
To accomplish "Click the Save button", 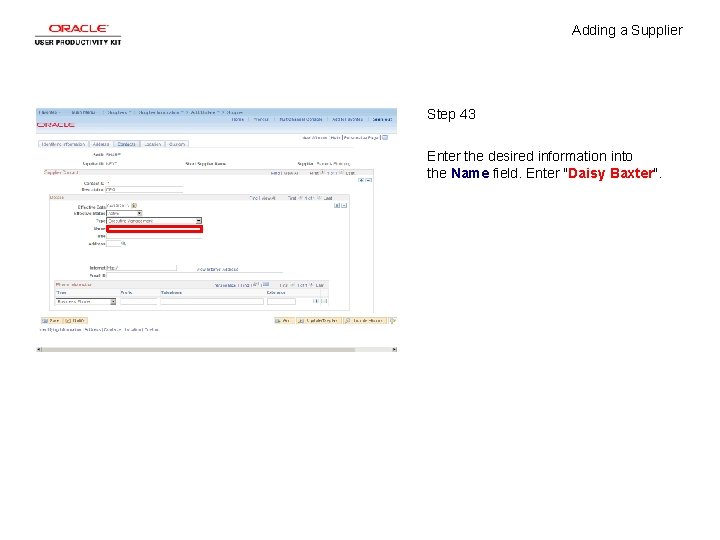I will [51, 321].
